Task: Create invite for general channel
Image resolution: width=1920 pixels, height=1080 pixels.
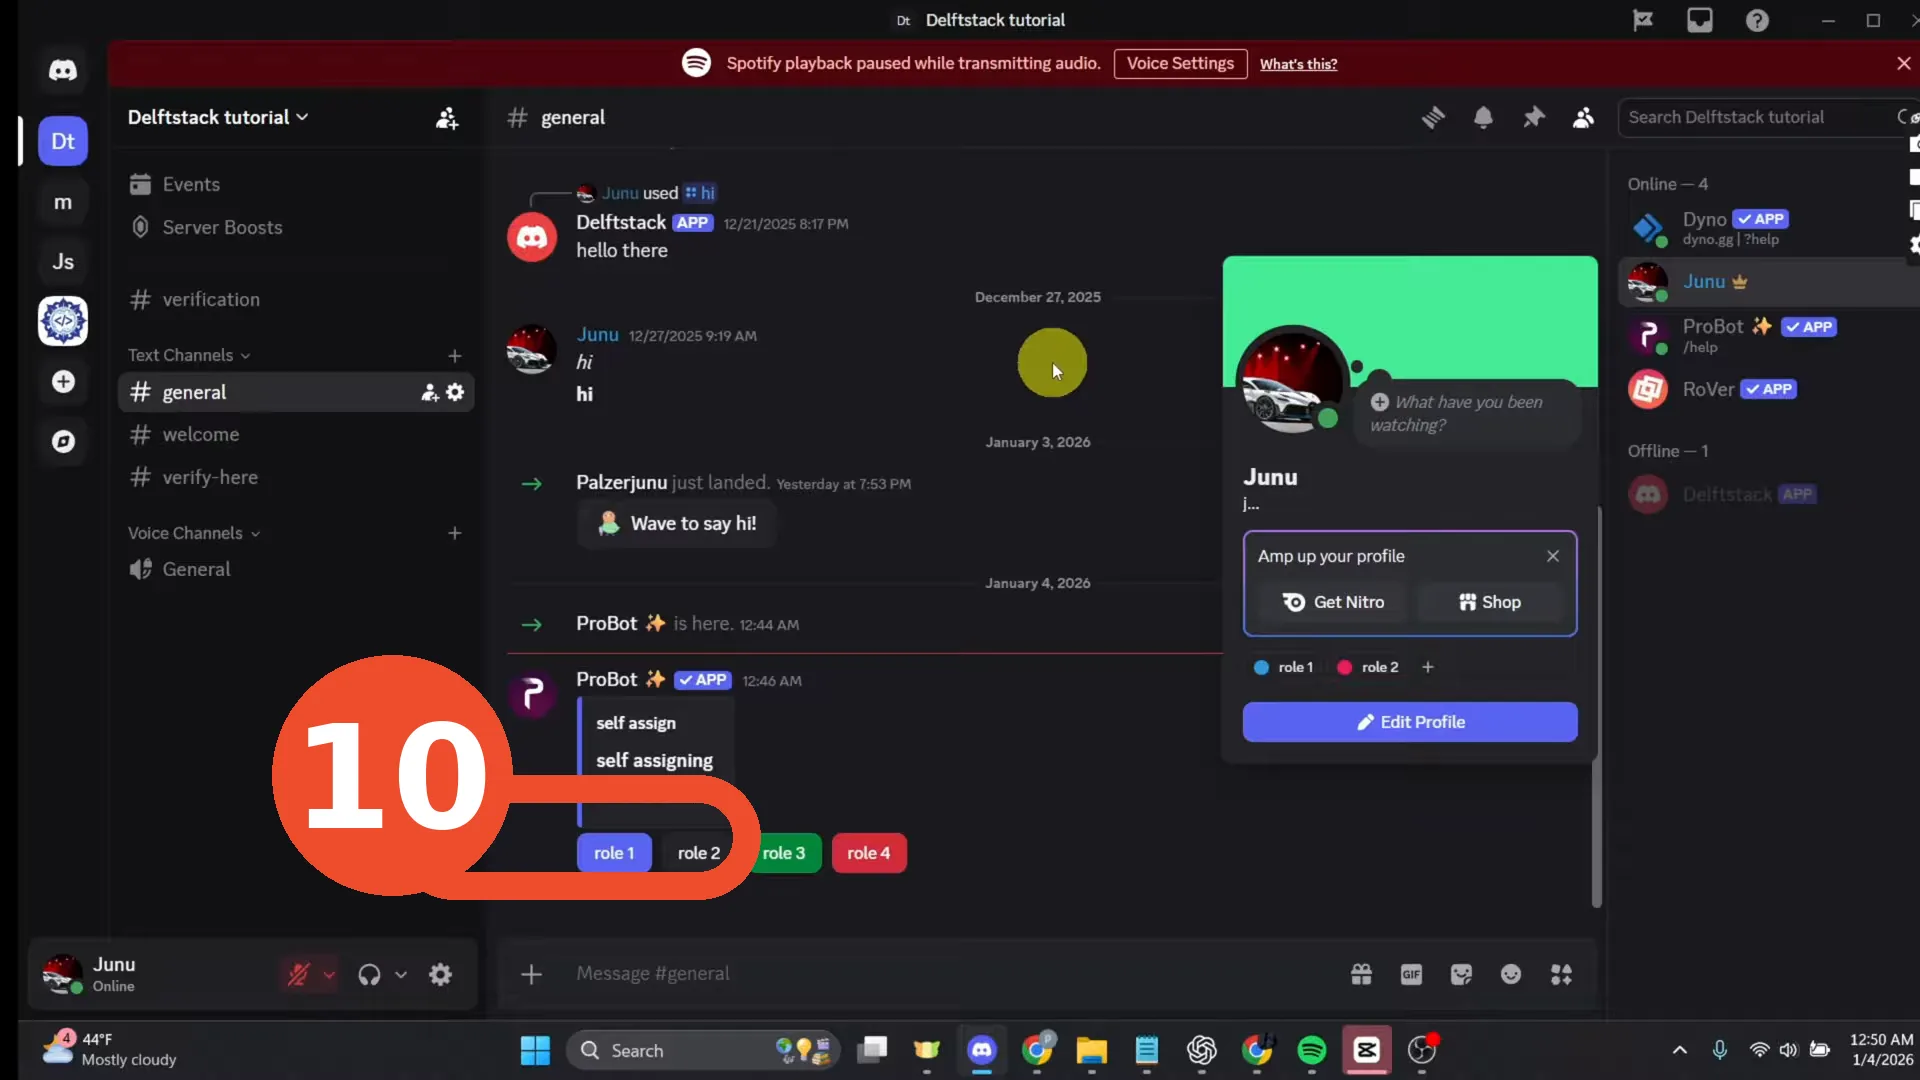Action: (x=430, y=392)
